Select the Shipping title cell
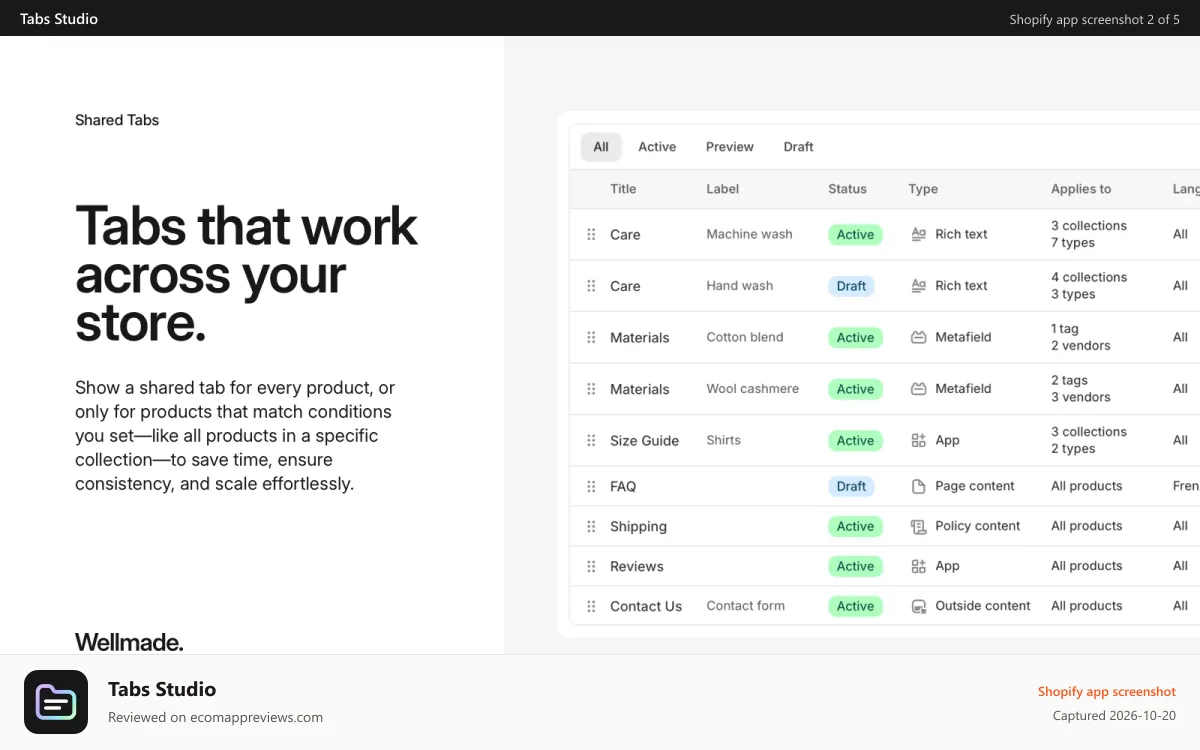 click(638, 526)
